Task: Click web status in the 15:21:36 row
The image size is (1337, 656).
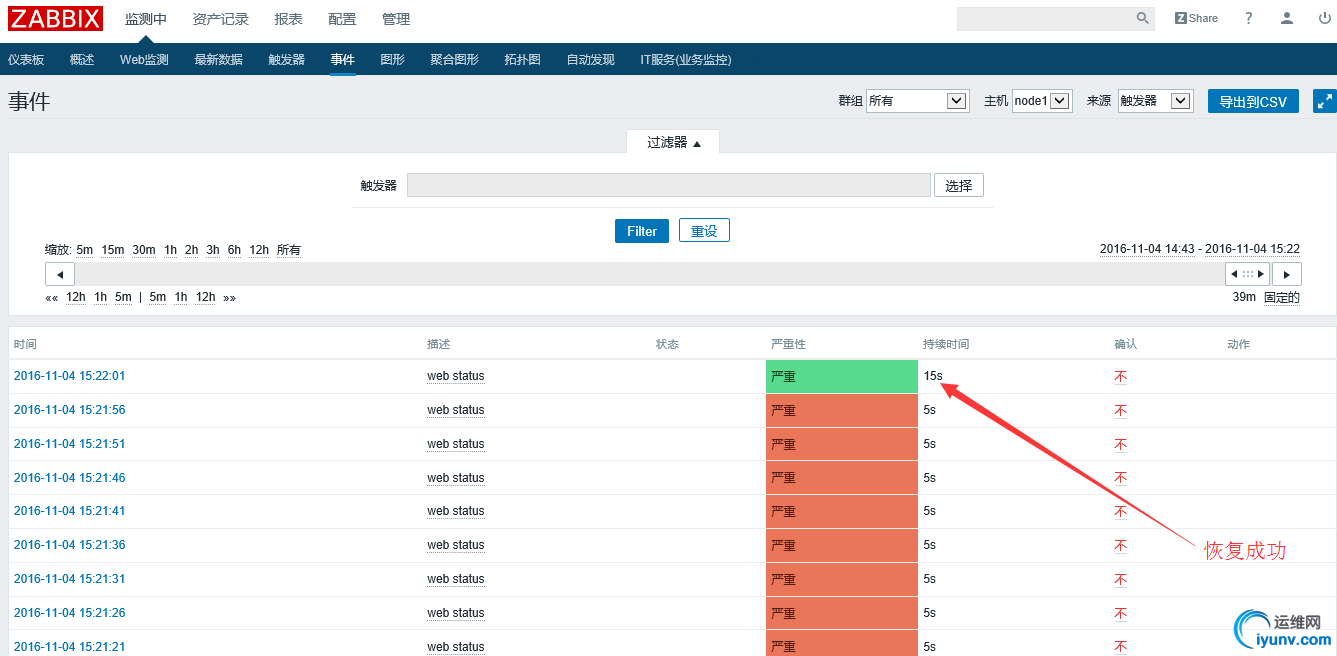Action: 456,545
